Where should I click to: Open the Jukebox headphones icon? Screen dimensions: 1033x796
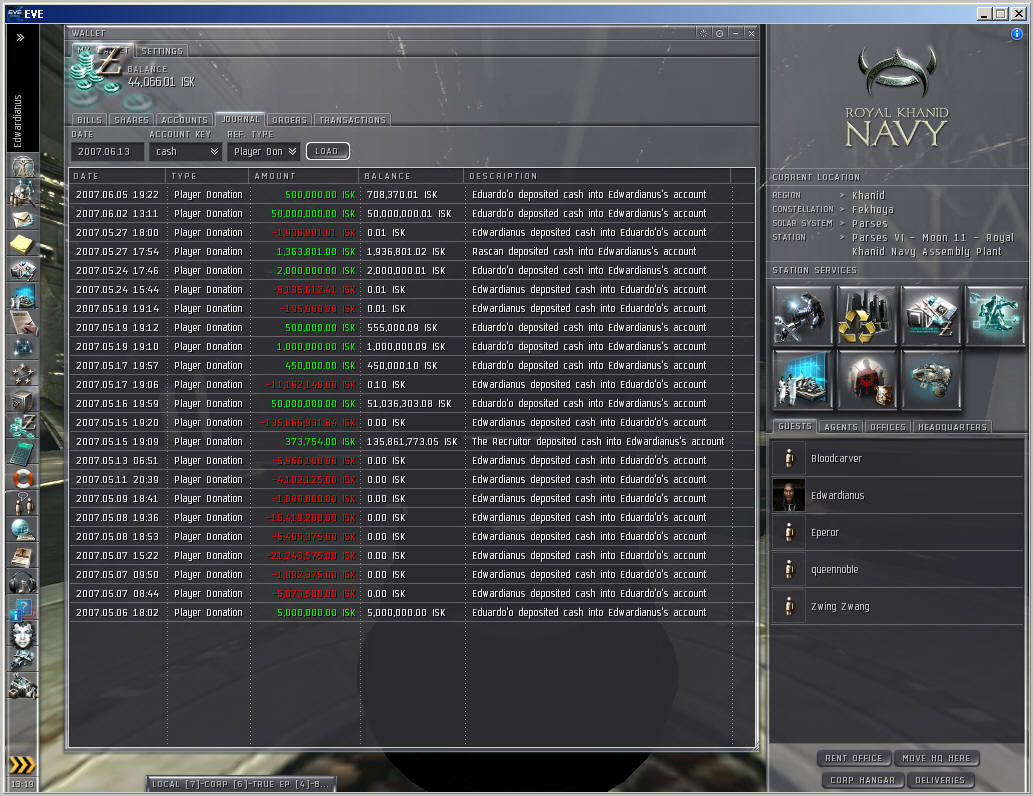click(22, 582)
